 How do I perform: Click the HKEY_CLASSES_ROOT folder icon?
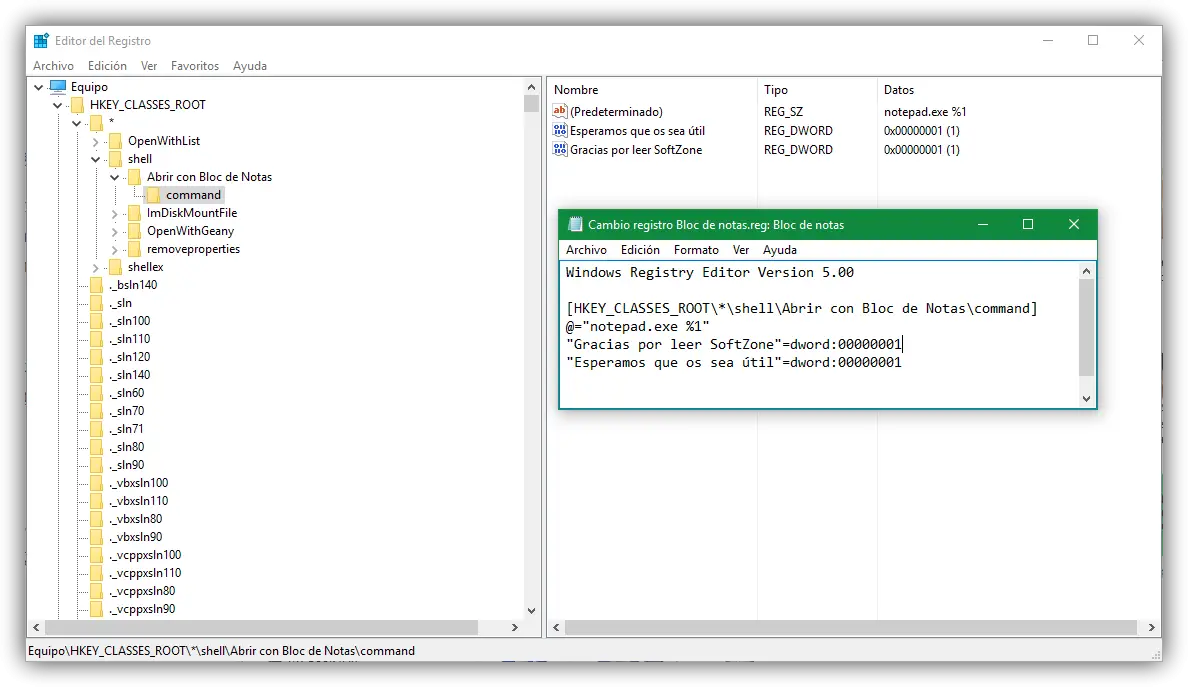click(77, 105)
